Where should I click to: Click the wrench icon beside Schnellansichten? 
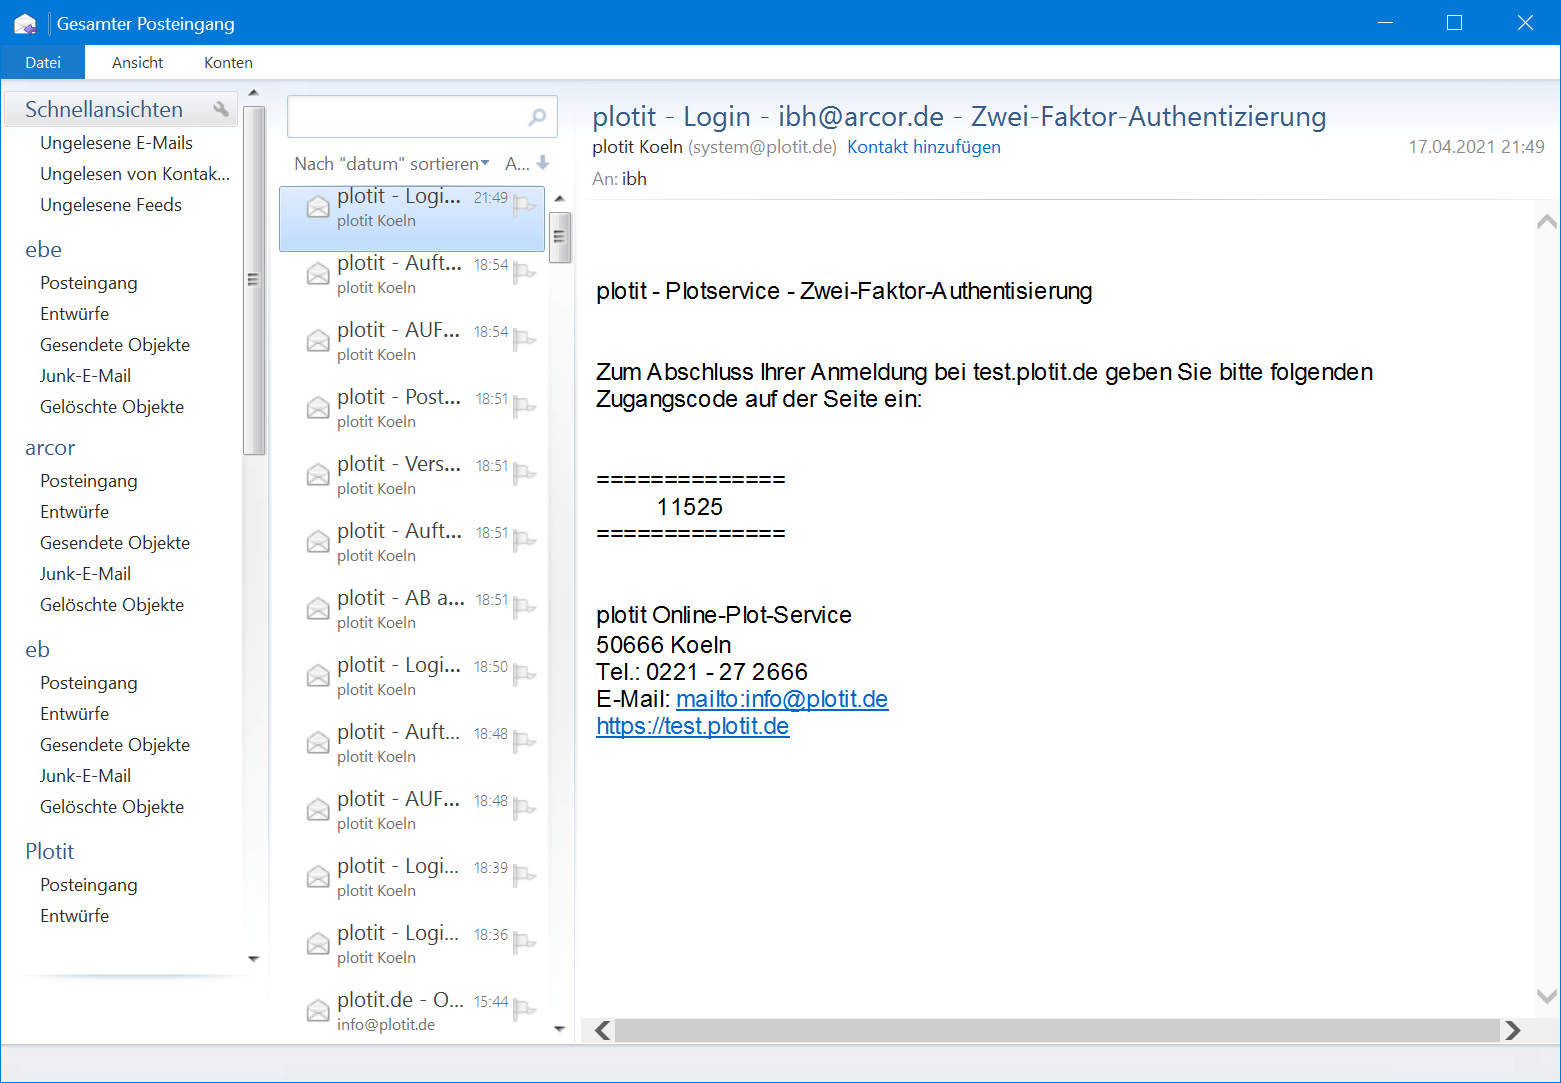(221, 108)
